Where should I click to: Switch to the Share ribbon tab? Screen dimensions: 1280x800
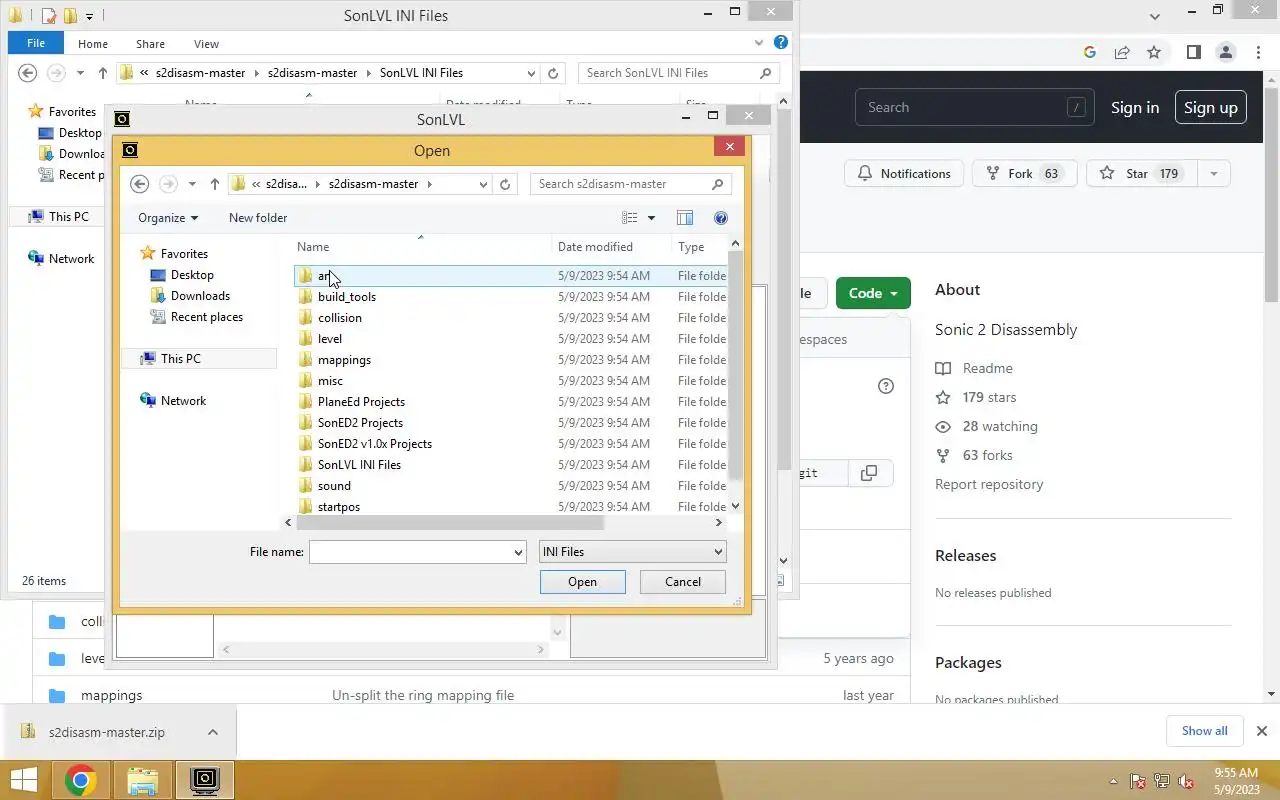151,44
